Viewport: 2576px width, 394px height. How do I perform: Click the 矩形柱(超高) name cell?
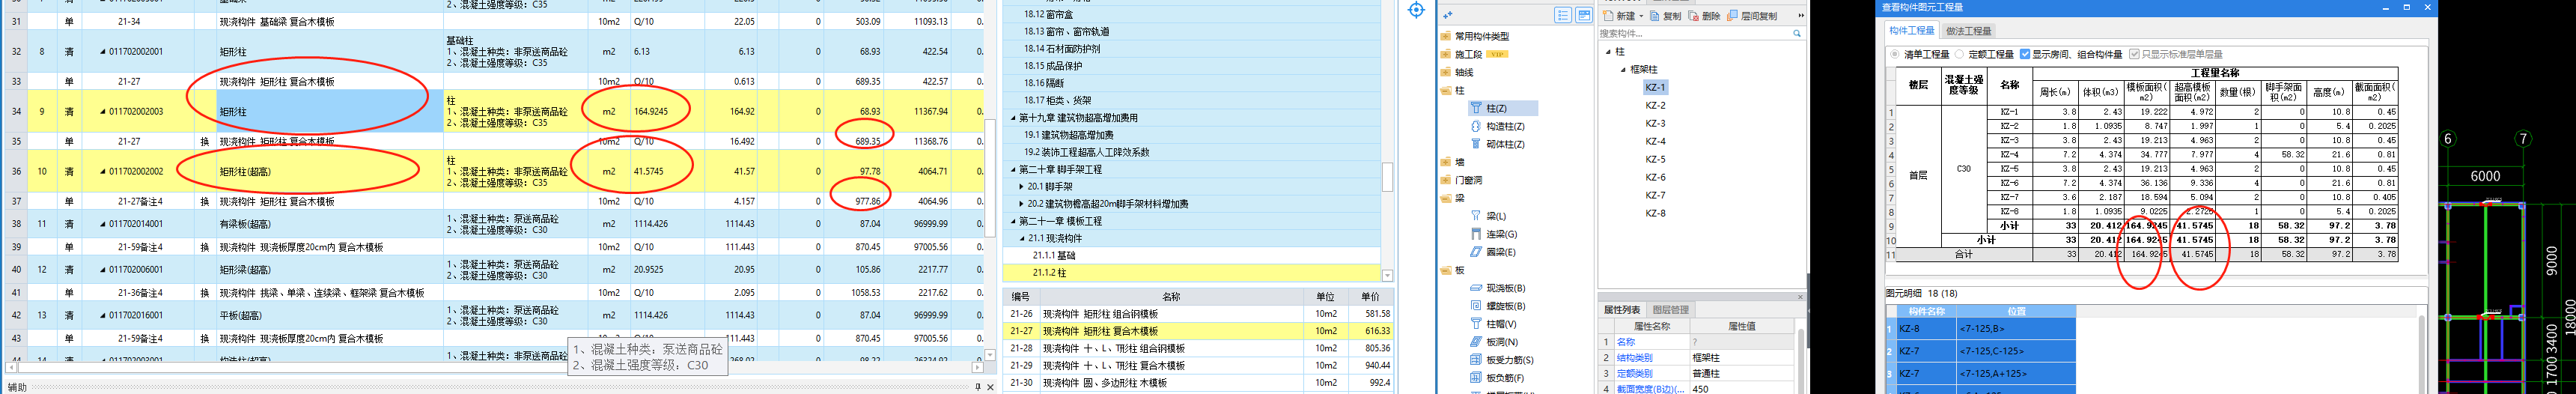[x=330, y=172]
